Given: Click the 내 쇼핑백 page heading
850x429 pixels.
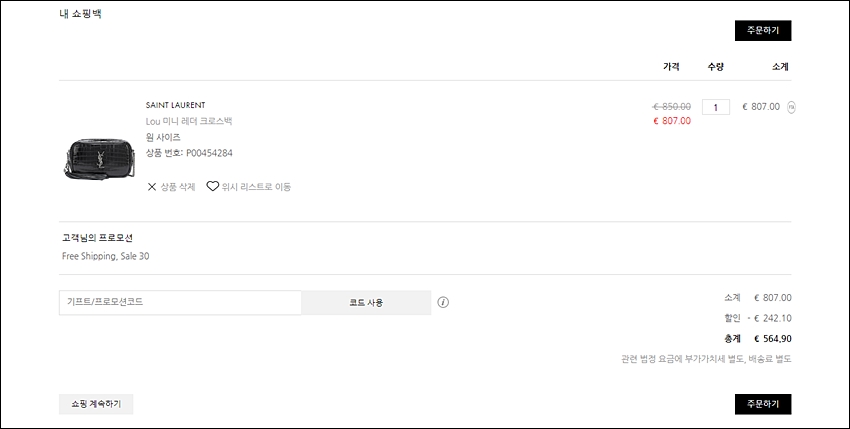Looking at the screenshot, I should 80,14.
